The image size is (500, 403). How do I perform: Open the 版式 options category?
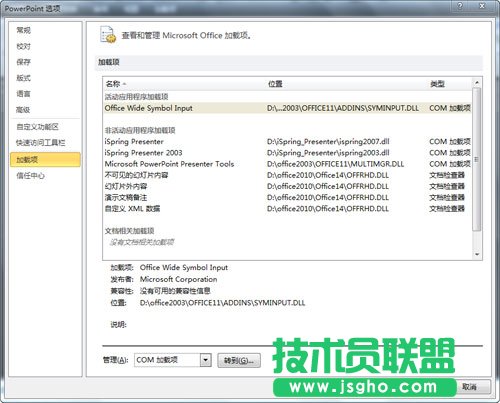23,78
